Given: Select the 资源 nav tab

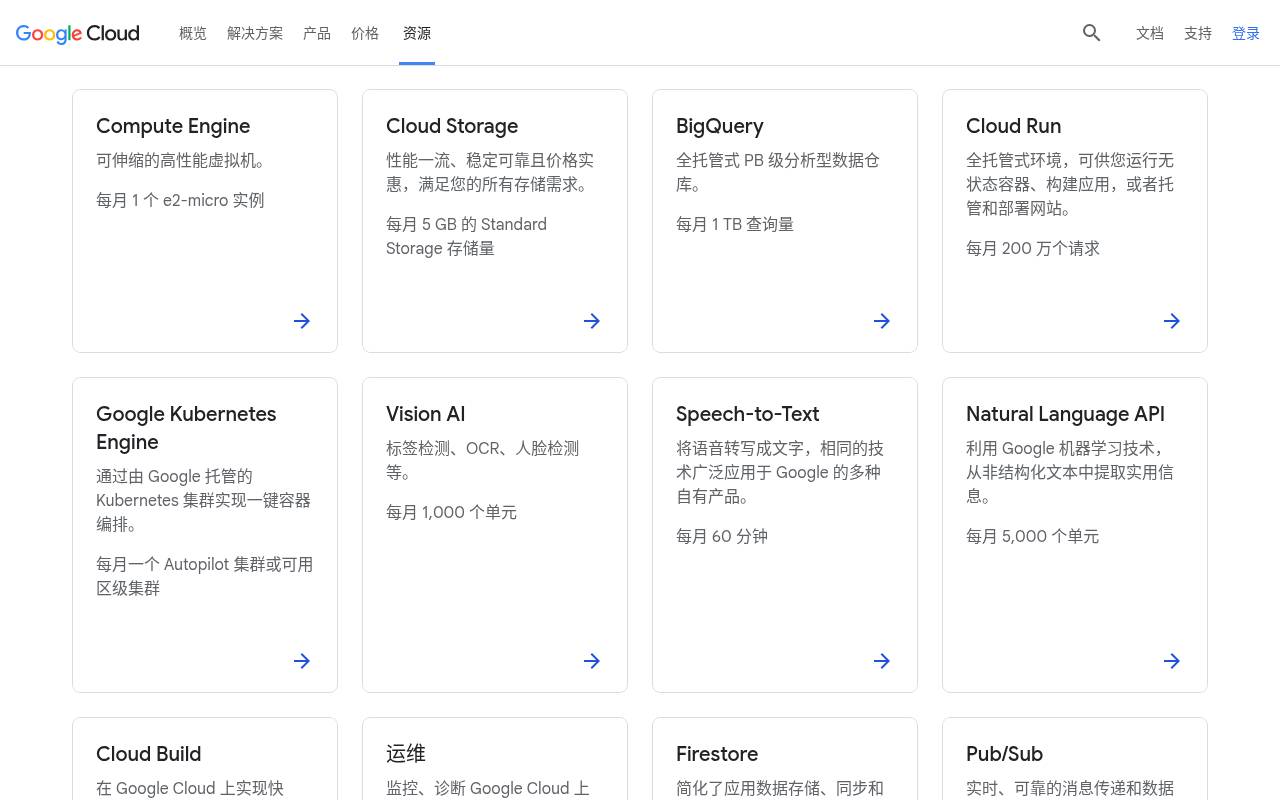Looking at the screenshot, I should point(417,33).
